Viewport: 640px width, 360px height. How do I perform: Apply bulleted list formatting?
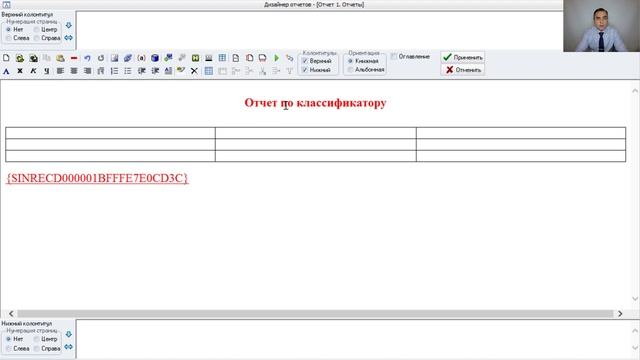tap(128, 71)
